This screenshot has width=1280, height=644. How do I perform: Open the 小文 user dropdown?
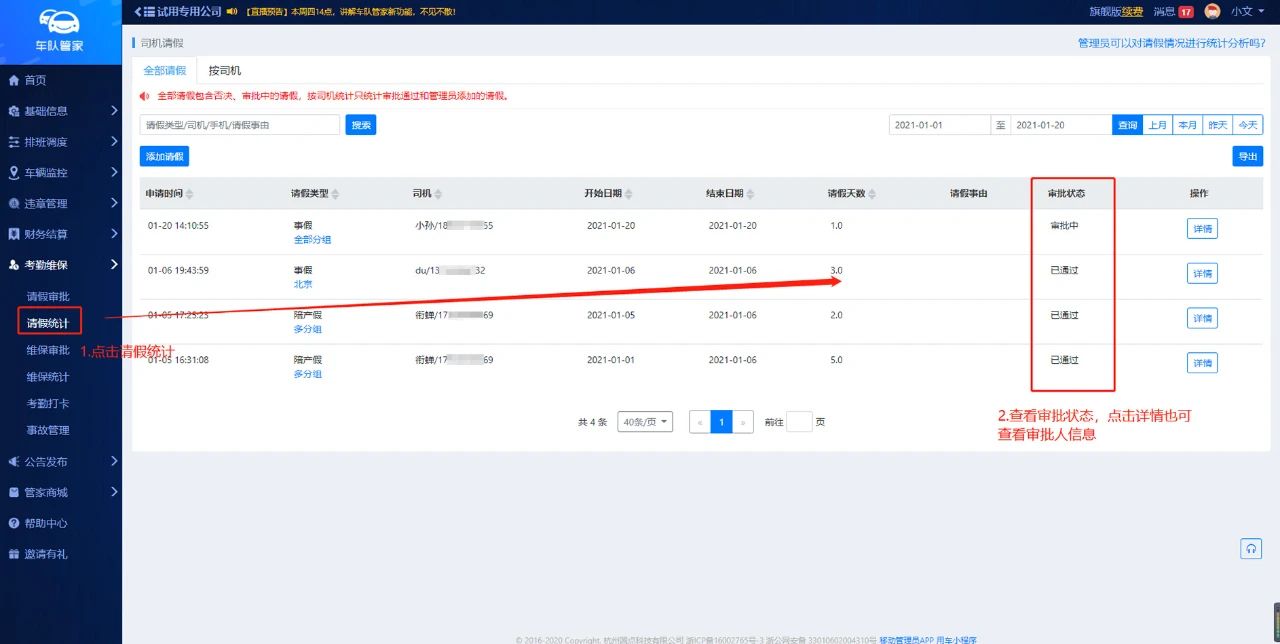pos(1247,12)
